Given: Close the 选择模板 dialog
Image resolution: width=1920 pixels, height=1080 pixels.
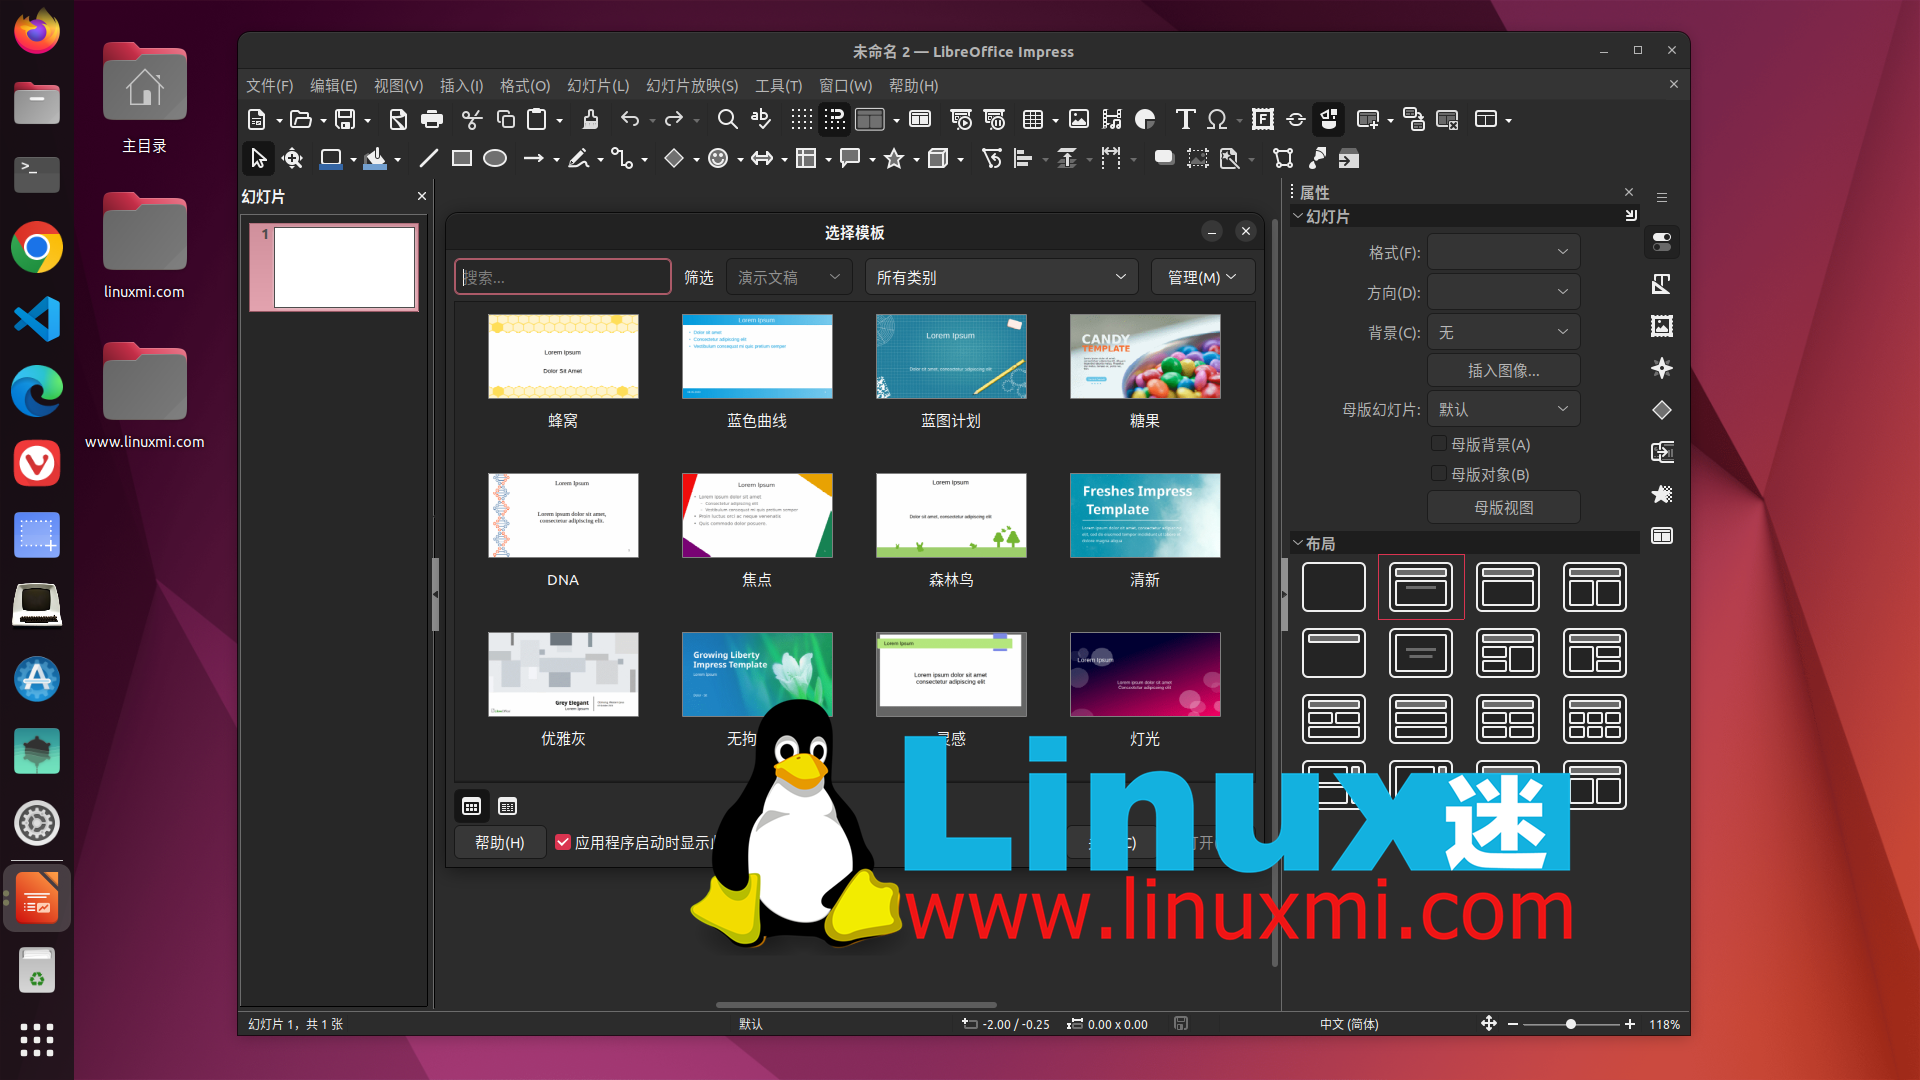Looking at the screenshot, I should click(1246, 231).
